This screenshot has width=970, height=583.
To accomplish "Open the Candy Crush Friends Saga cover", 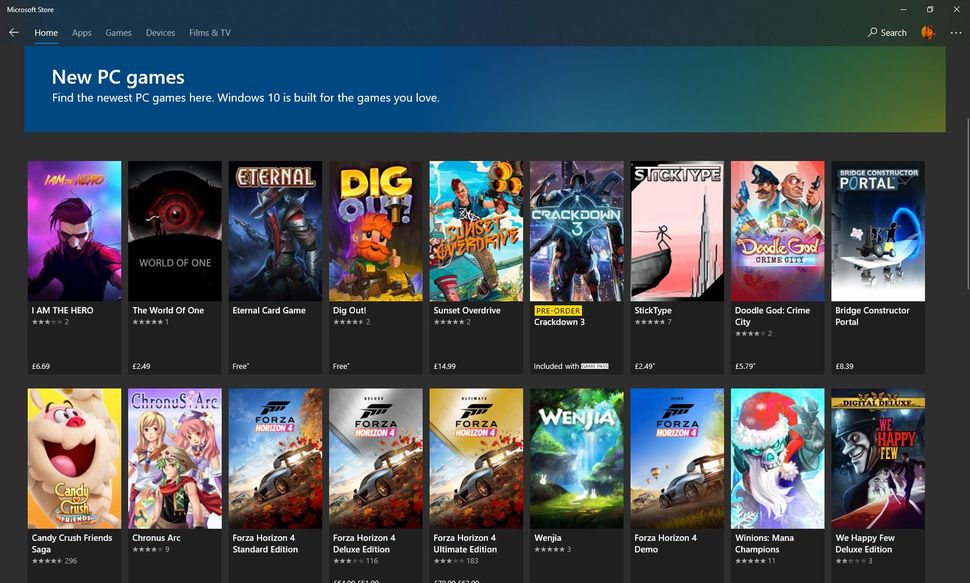I will pyautogui.click(x=74, y=459).
